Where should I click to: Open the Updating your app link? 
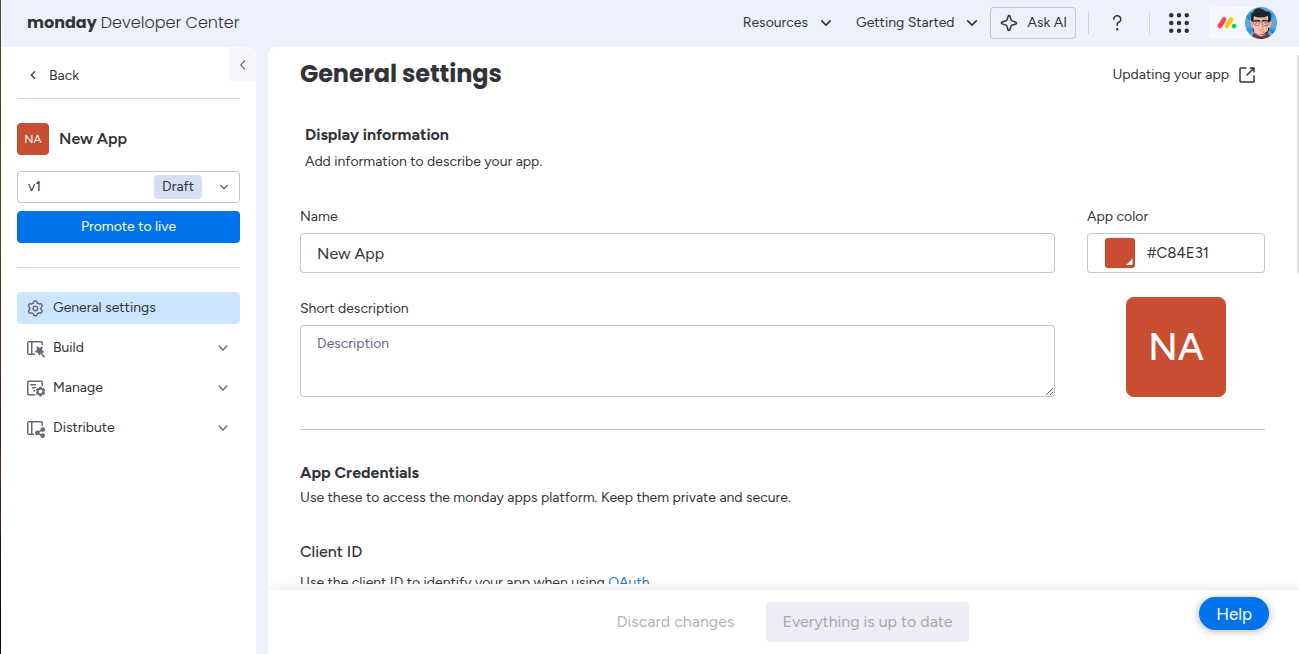[1184, 75]
